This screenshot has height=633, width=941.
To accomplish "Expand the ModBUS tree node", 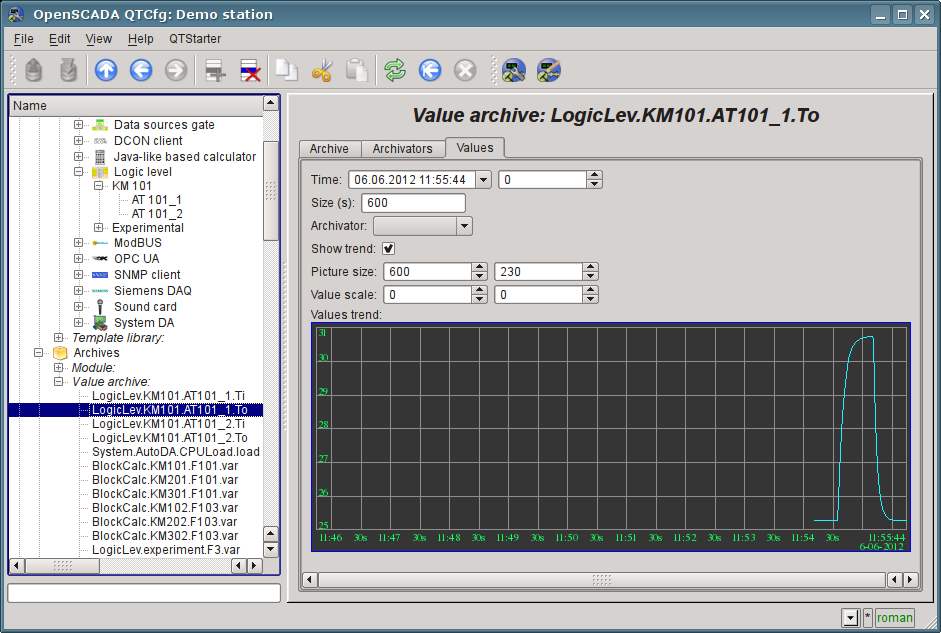I will pyautogui.click(x=78, y=243).
